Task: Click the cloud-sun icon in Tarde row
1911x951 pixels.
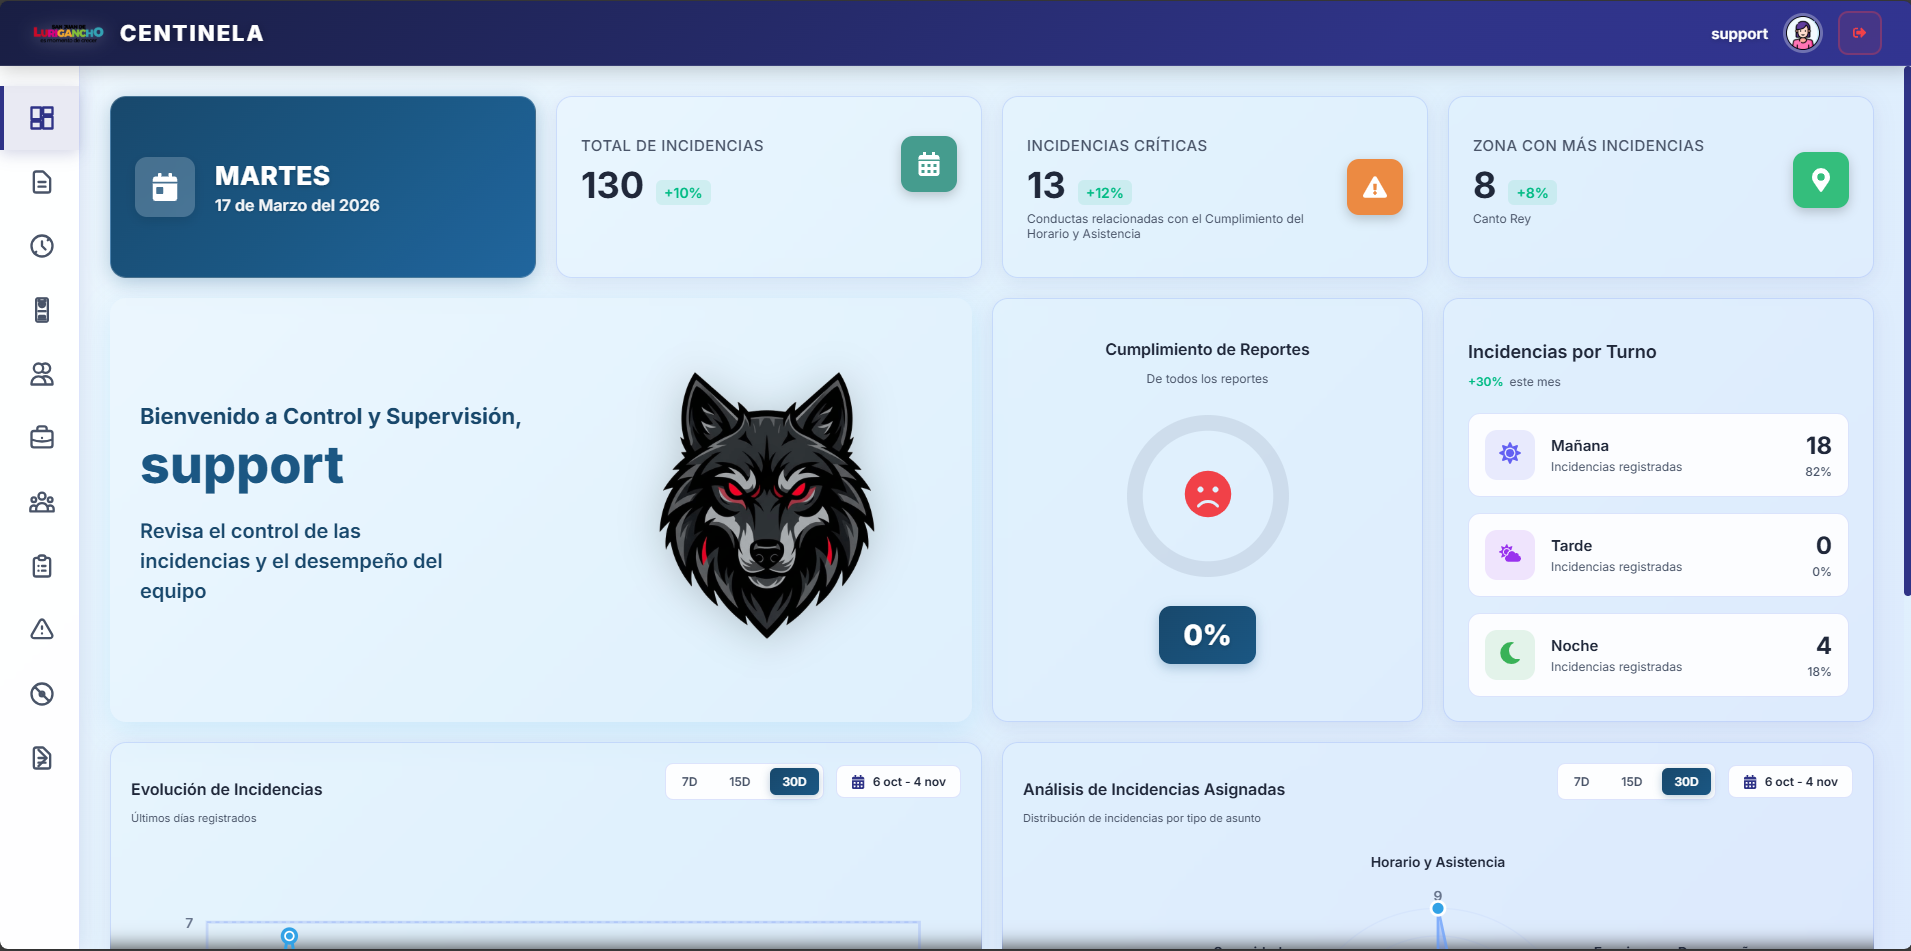Action: click(1510, 554)
